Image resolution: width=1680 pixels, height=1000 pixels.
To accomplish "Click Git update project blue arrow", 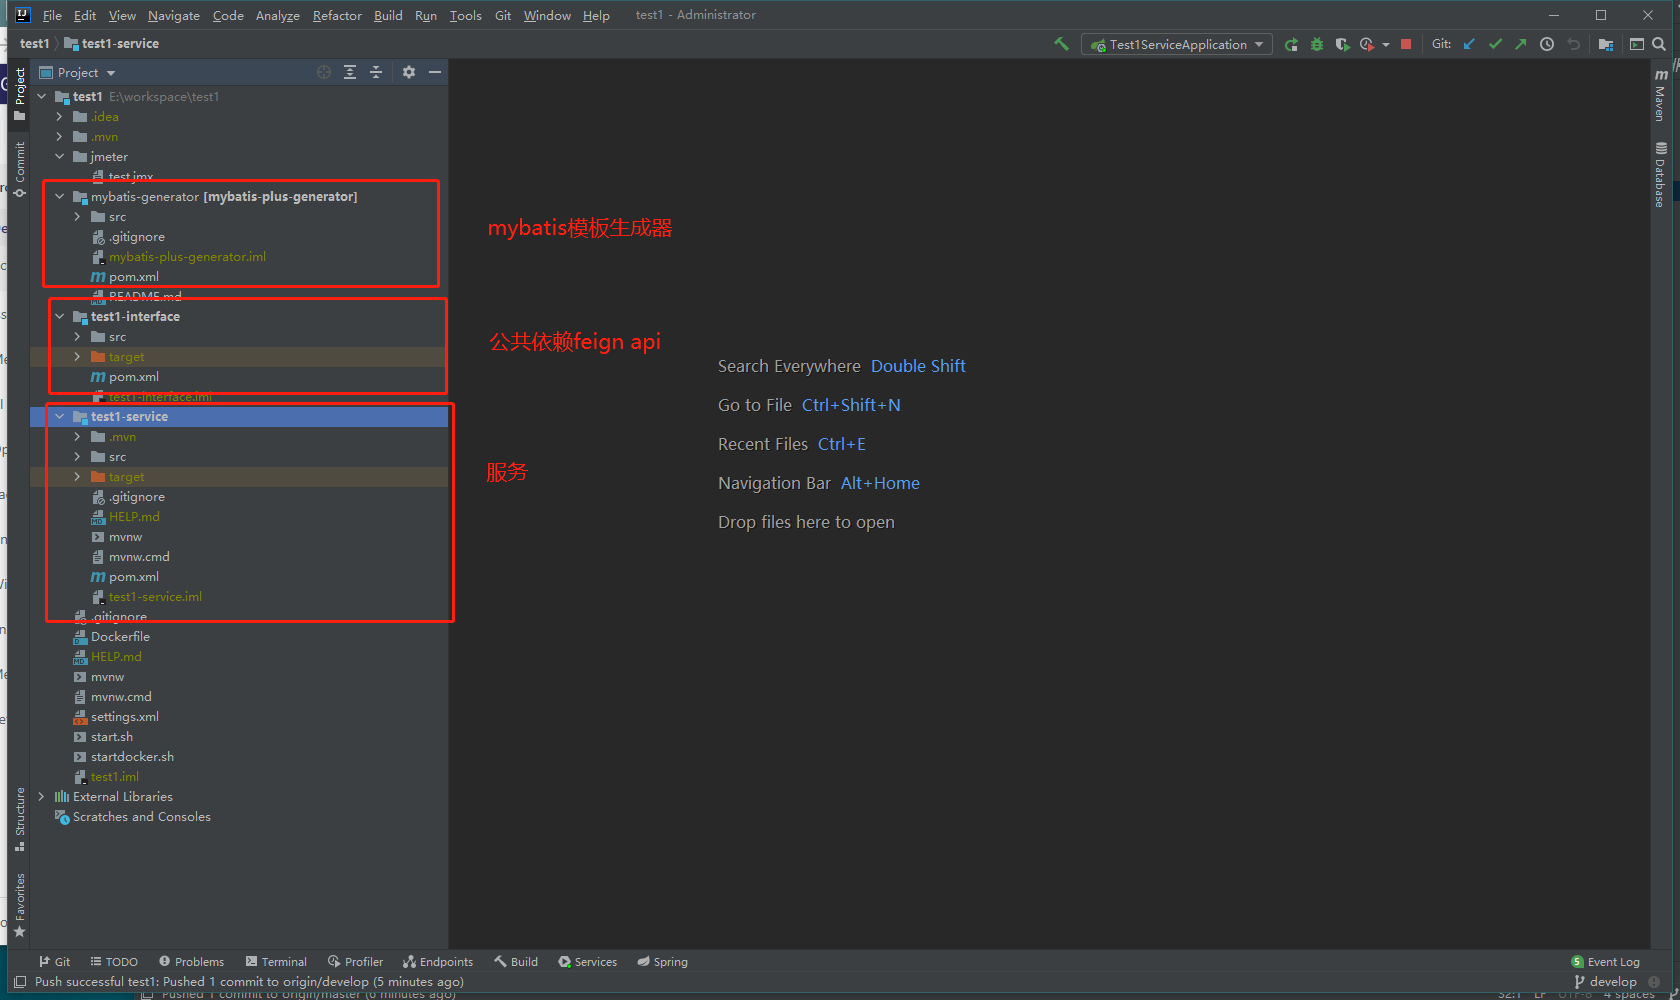I will click(1469, 44).
